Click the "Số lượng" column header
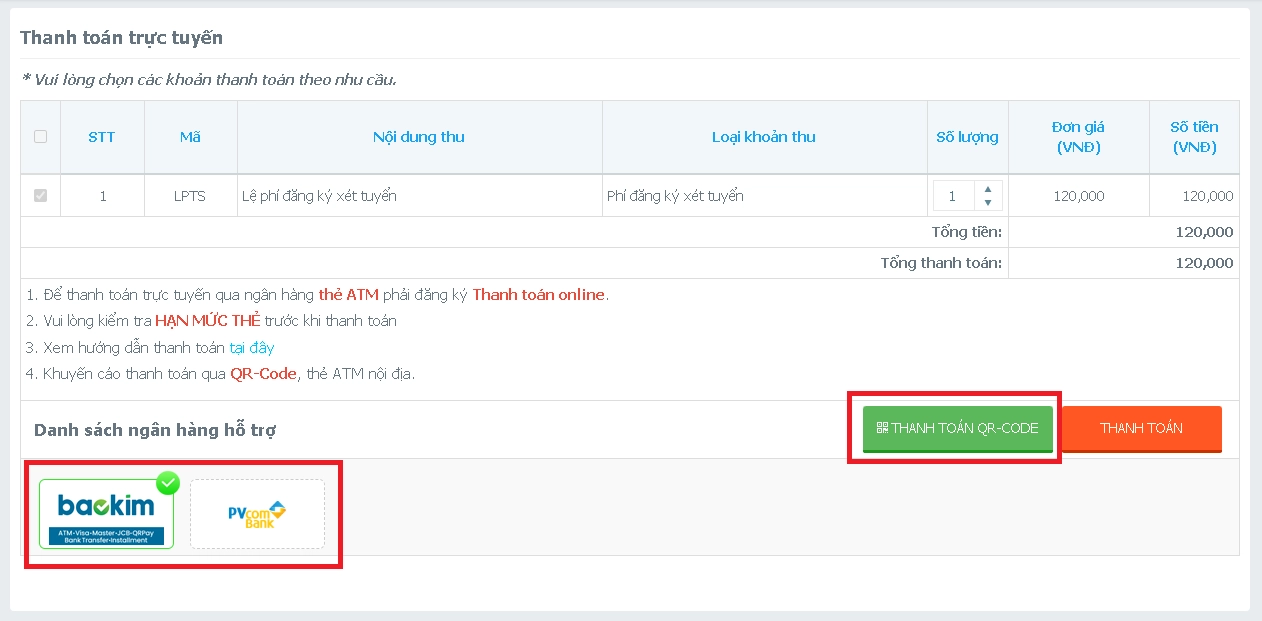Screen dimensions: 1262x621 point(967,137)
